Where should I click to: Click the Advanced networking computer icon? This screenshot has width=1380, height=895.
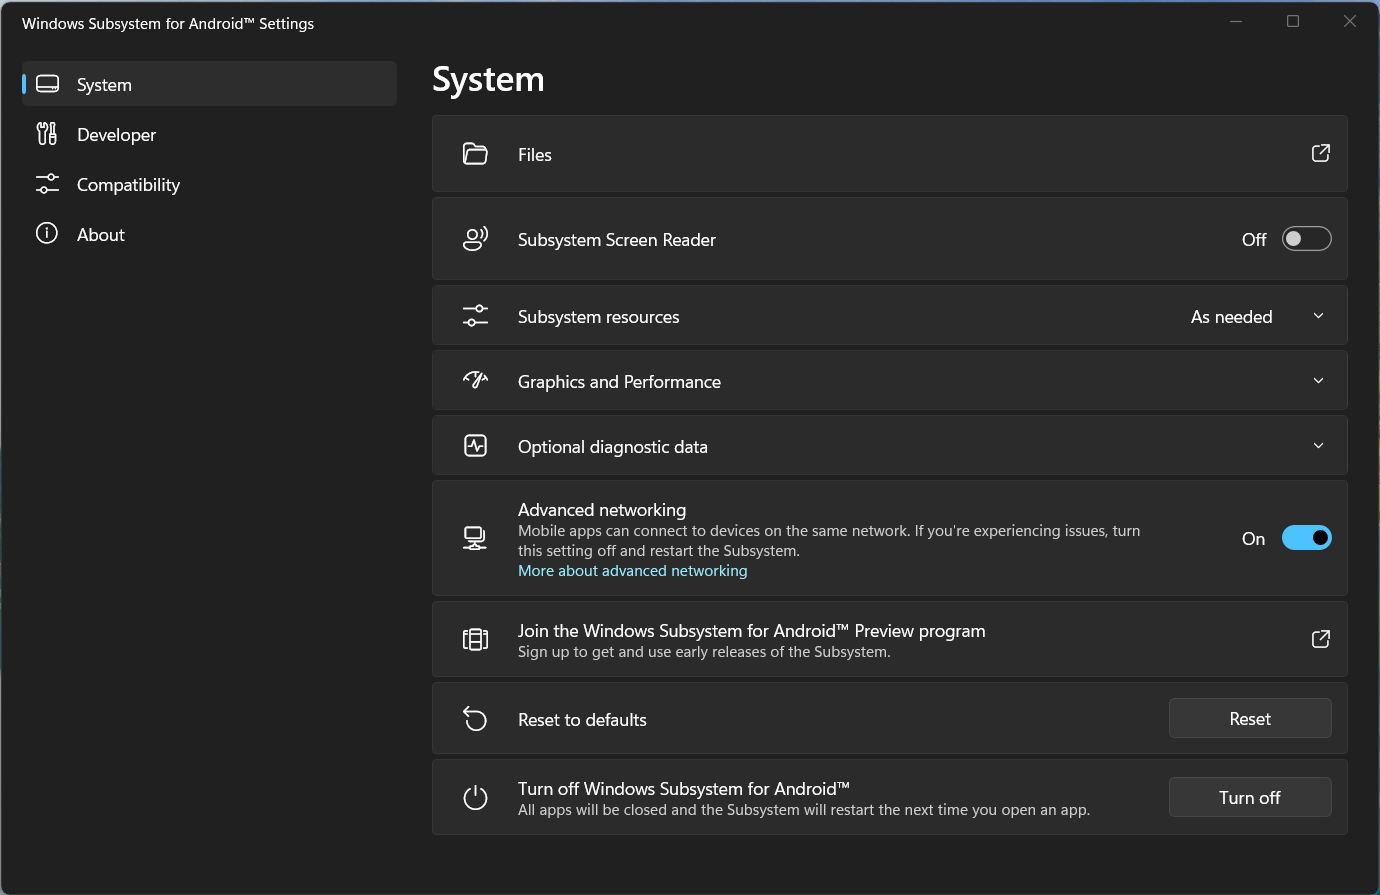click(x=475, y=538)
